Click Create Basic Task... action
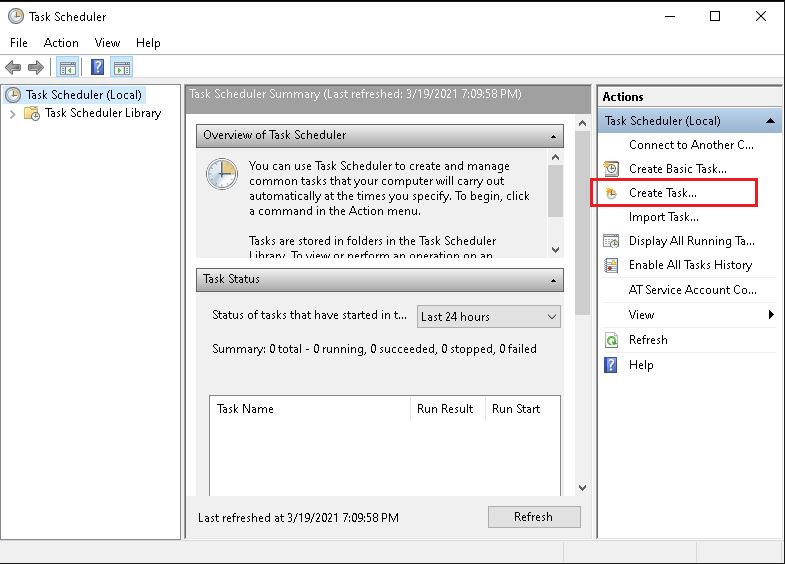Screen dimensions: 785x564 click(678, 169)
